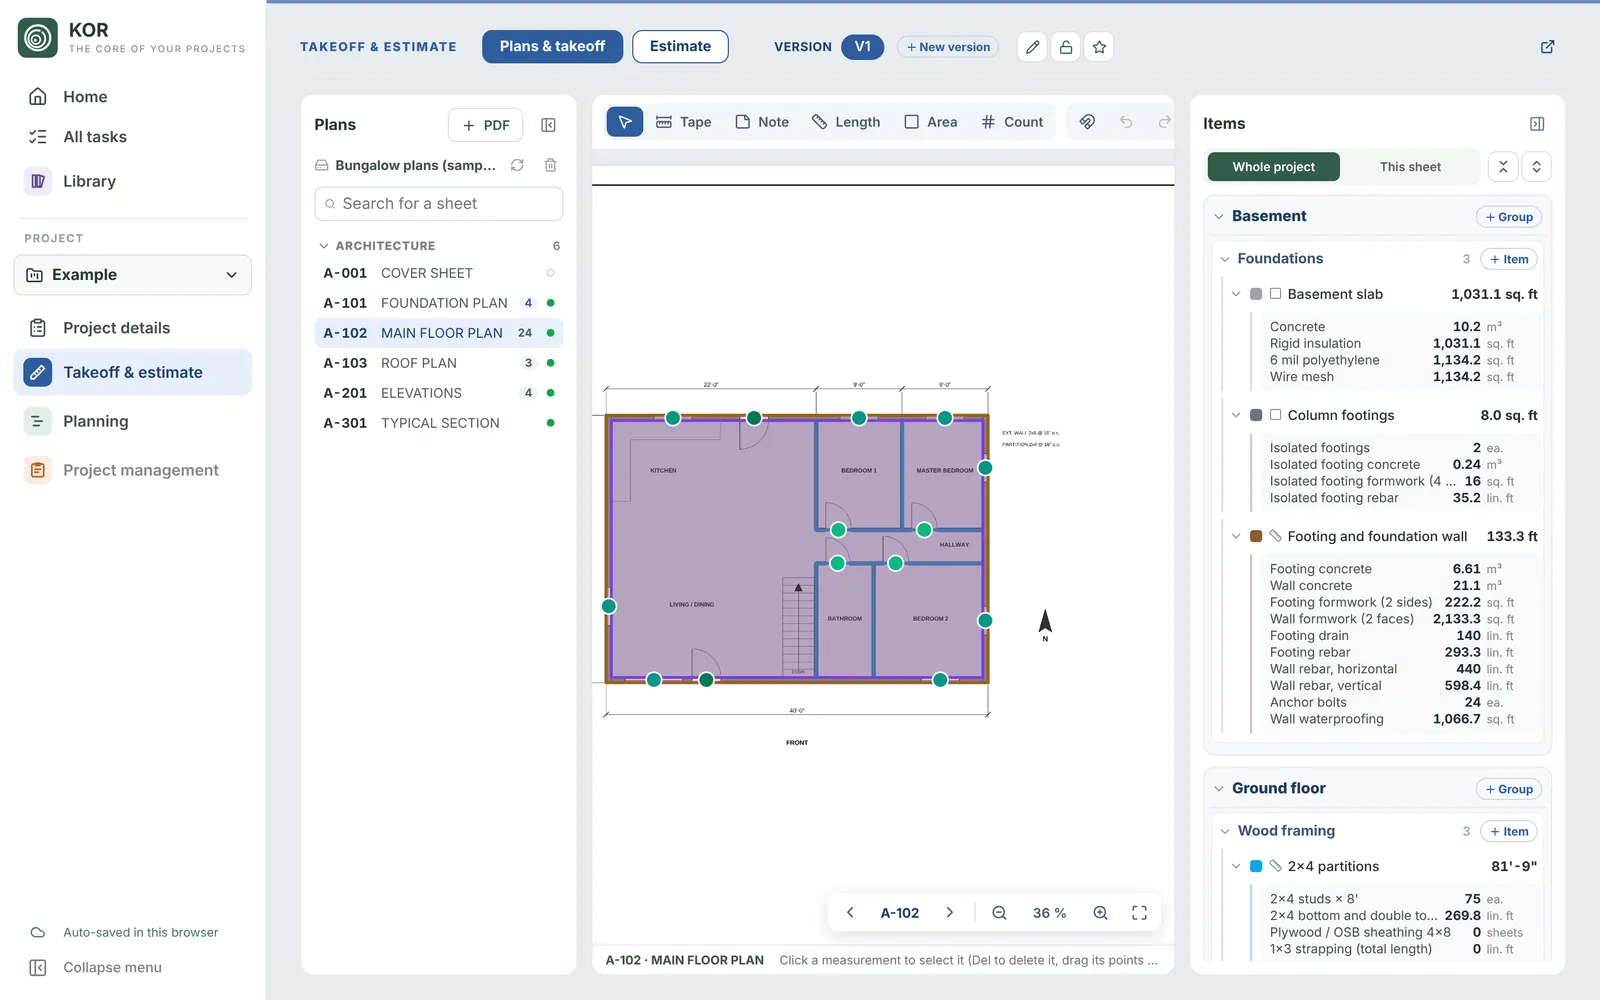Collapse the Plans panel icon

click(548, 125)
